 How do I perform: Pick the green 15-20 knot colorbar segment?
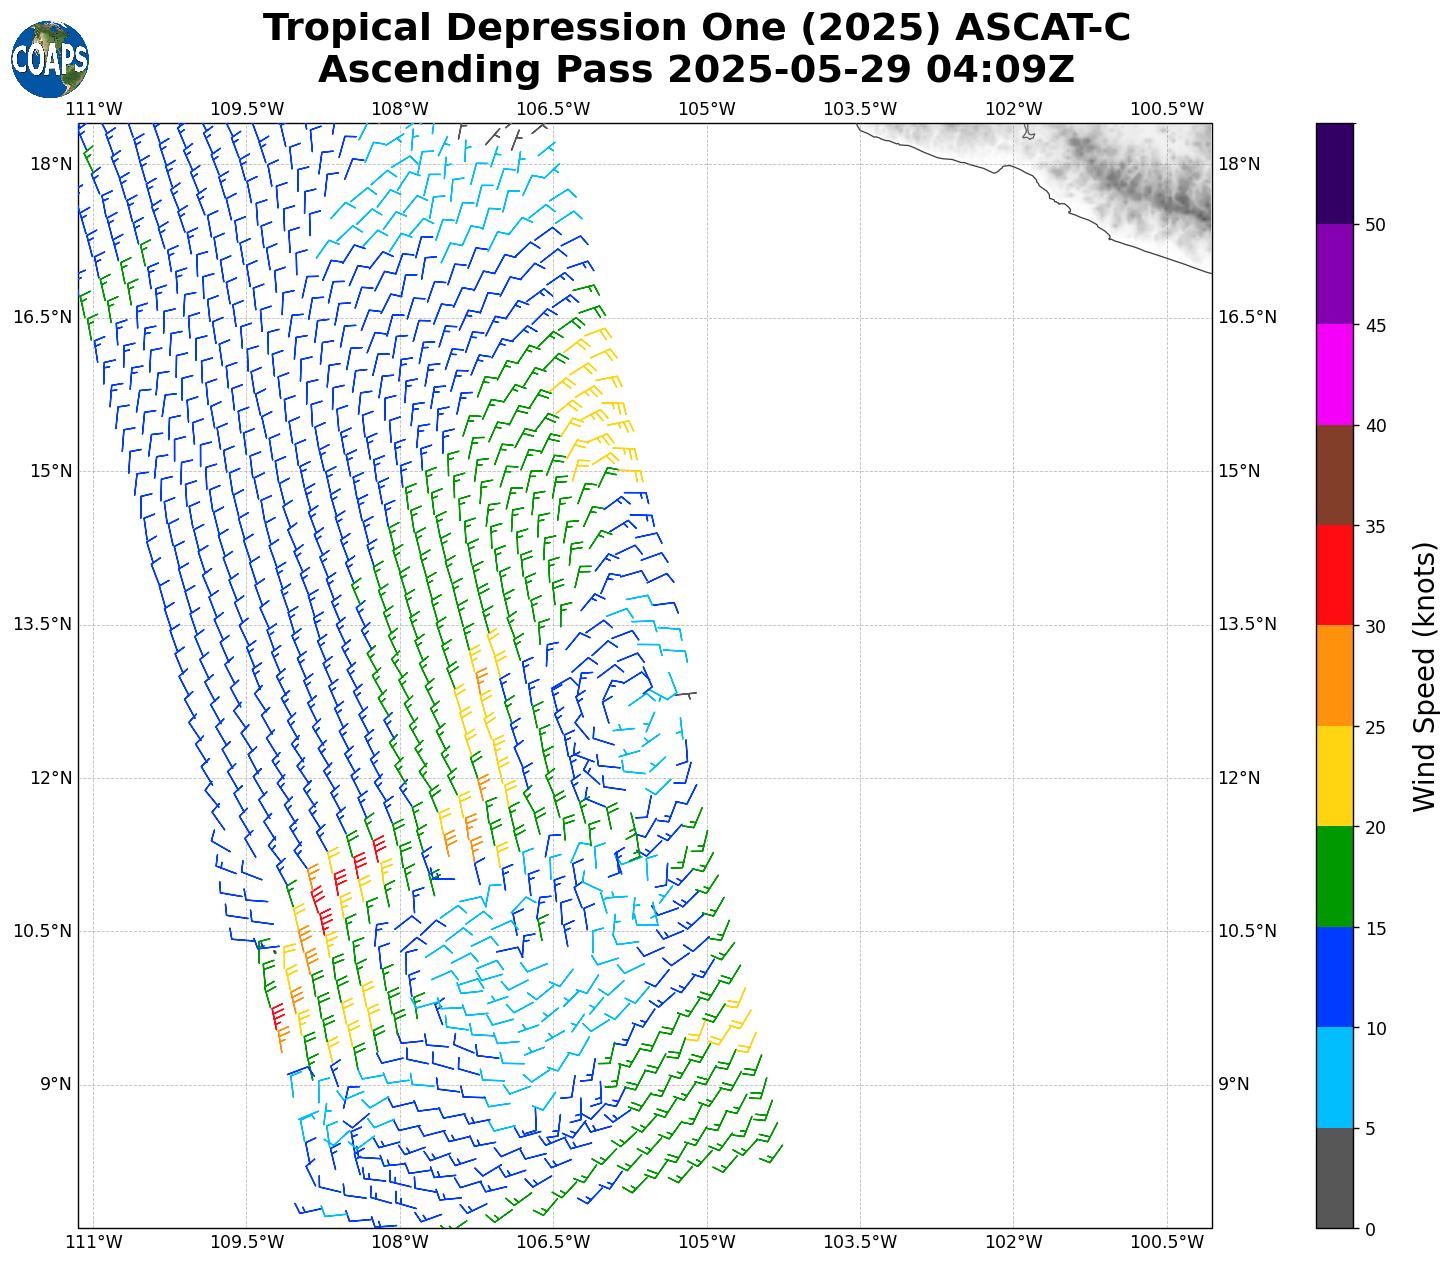coord(1334,876)
